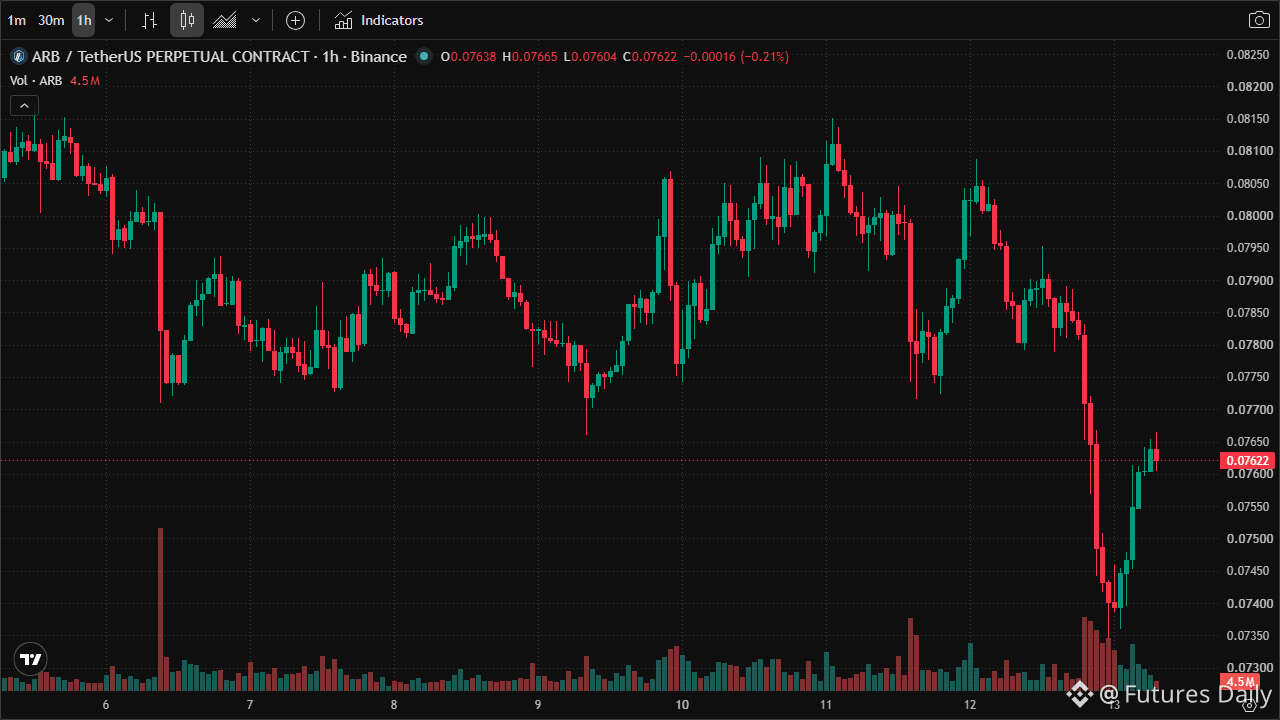Select the Vol · ARB legend label

coord(36,81)
